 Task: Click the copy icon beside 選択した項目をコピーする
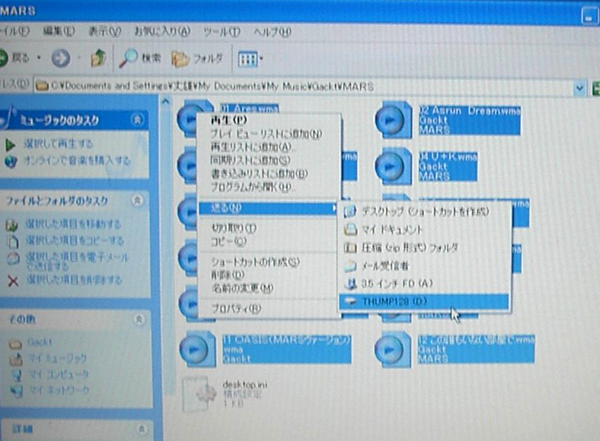click(13, 241)
